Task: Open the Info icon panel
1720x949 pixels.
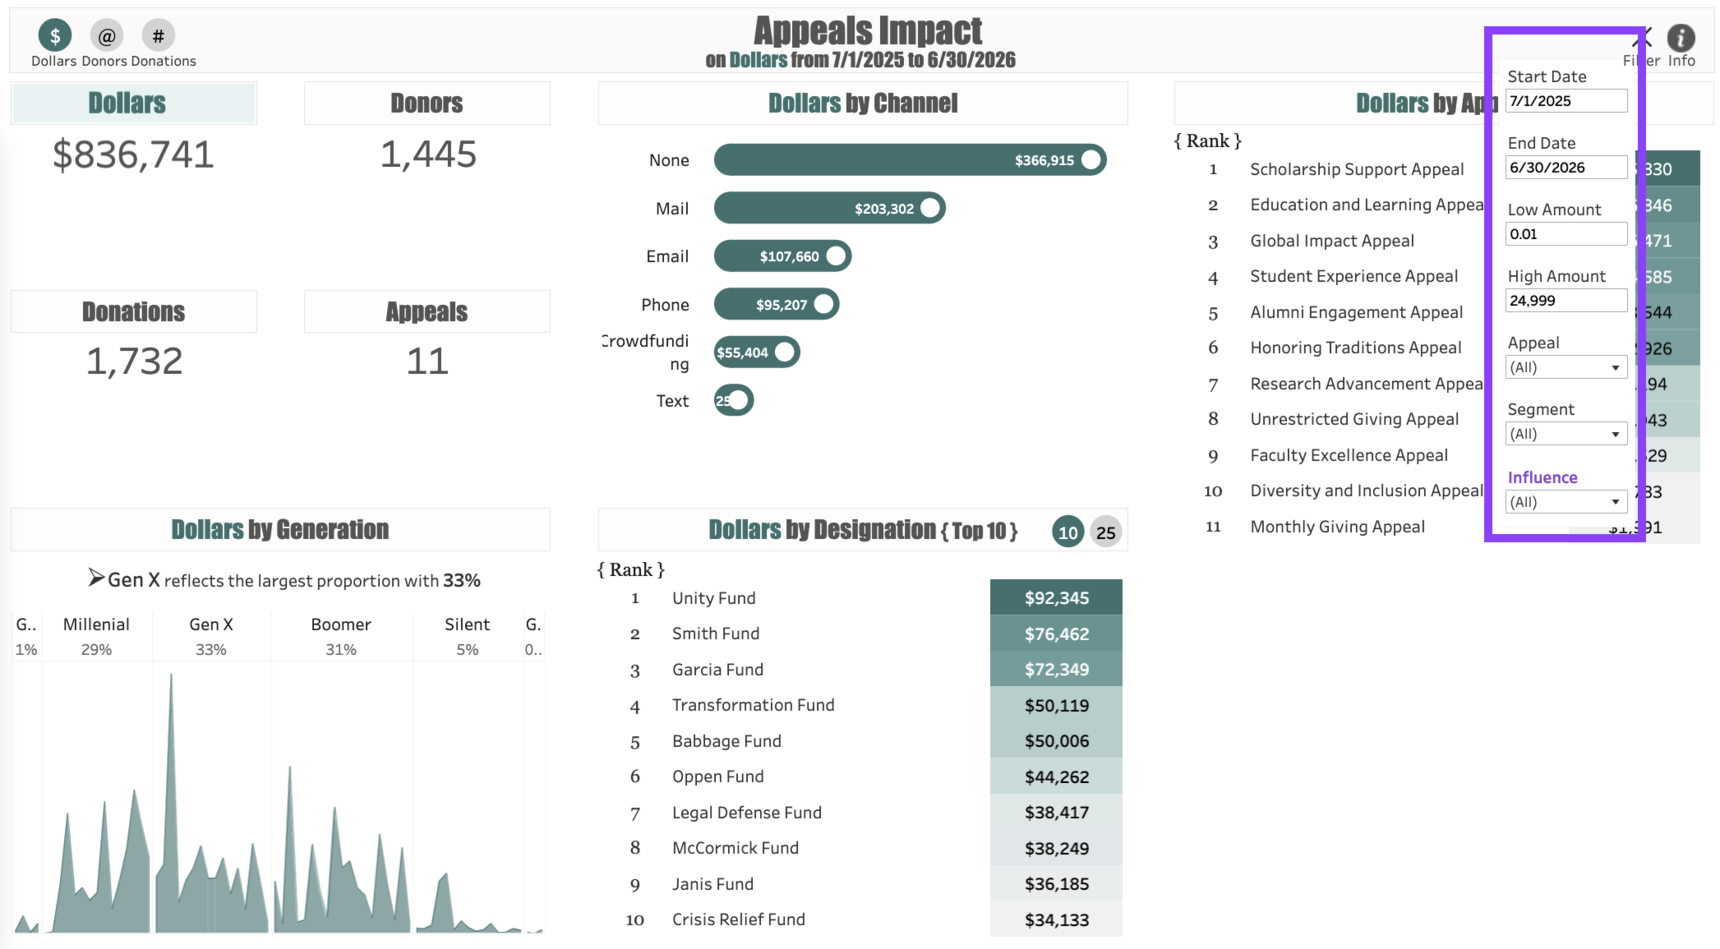Action: [x=1680, y=38]
